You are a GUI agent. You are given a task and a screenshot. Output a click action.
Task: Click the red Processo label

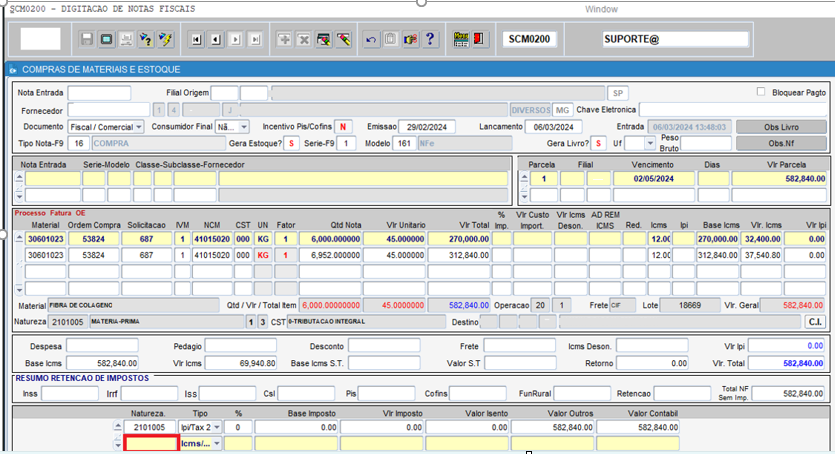click(30, 213)
